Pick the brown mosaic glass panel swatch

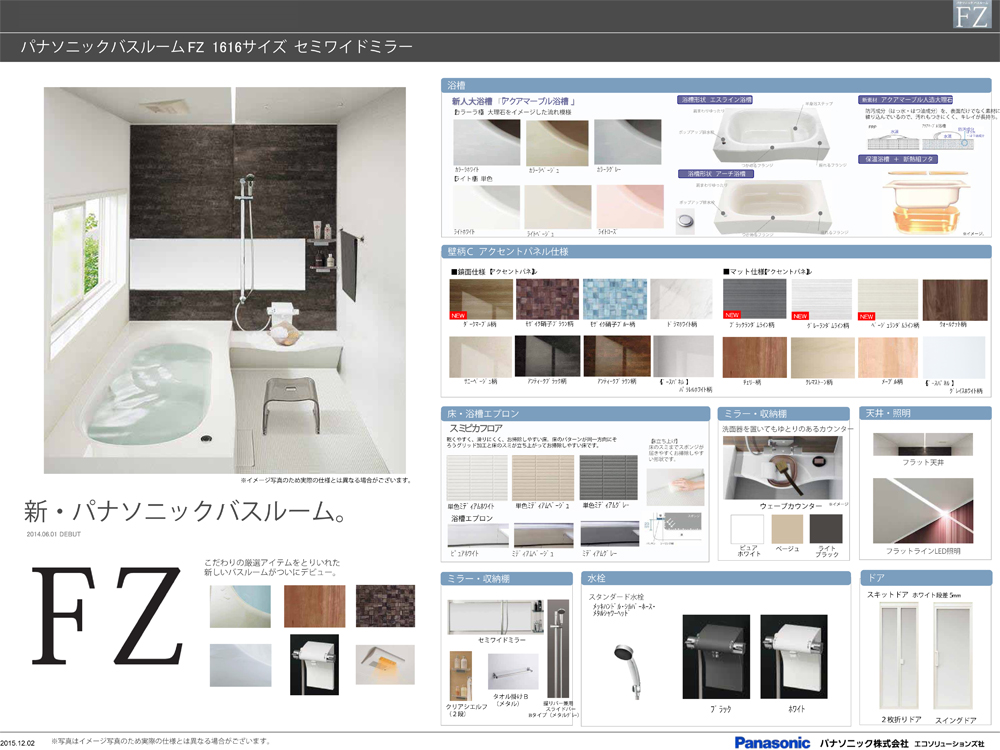click(x=547, y=299)
